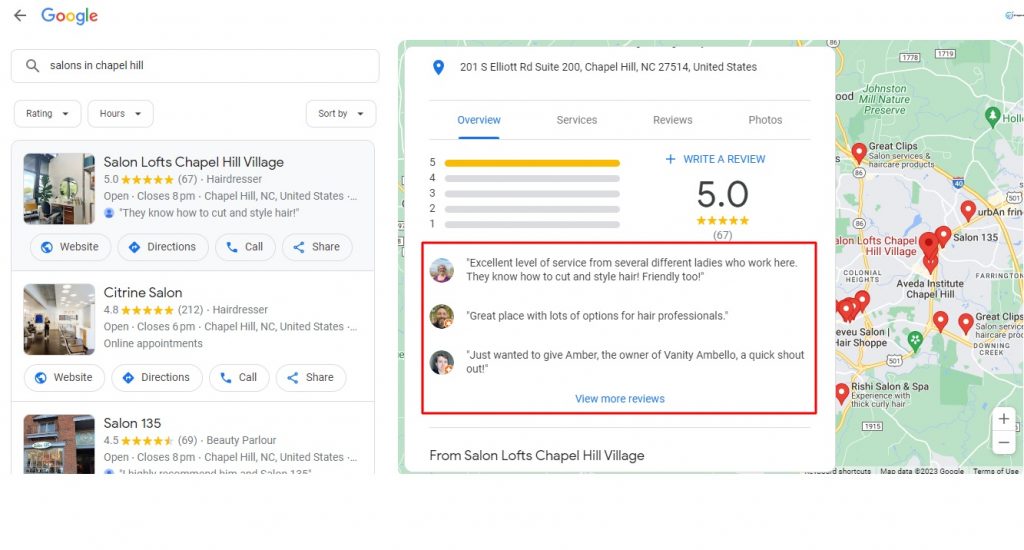This screenshot has width=1024, height=550.
Task: Share the Citrine Salon listing
Action: point(311,378)
